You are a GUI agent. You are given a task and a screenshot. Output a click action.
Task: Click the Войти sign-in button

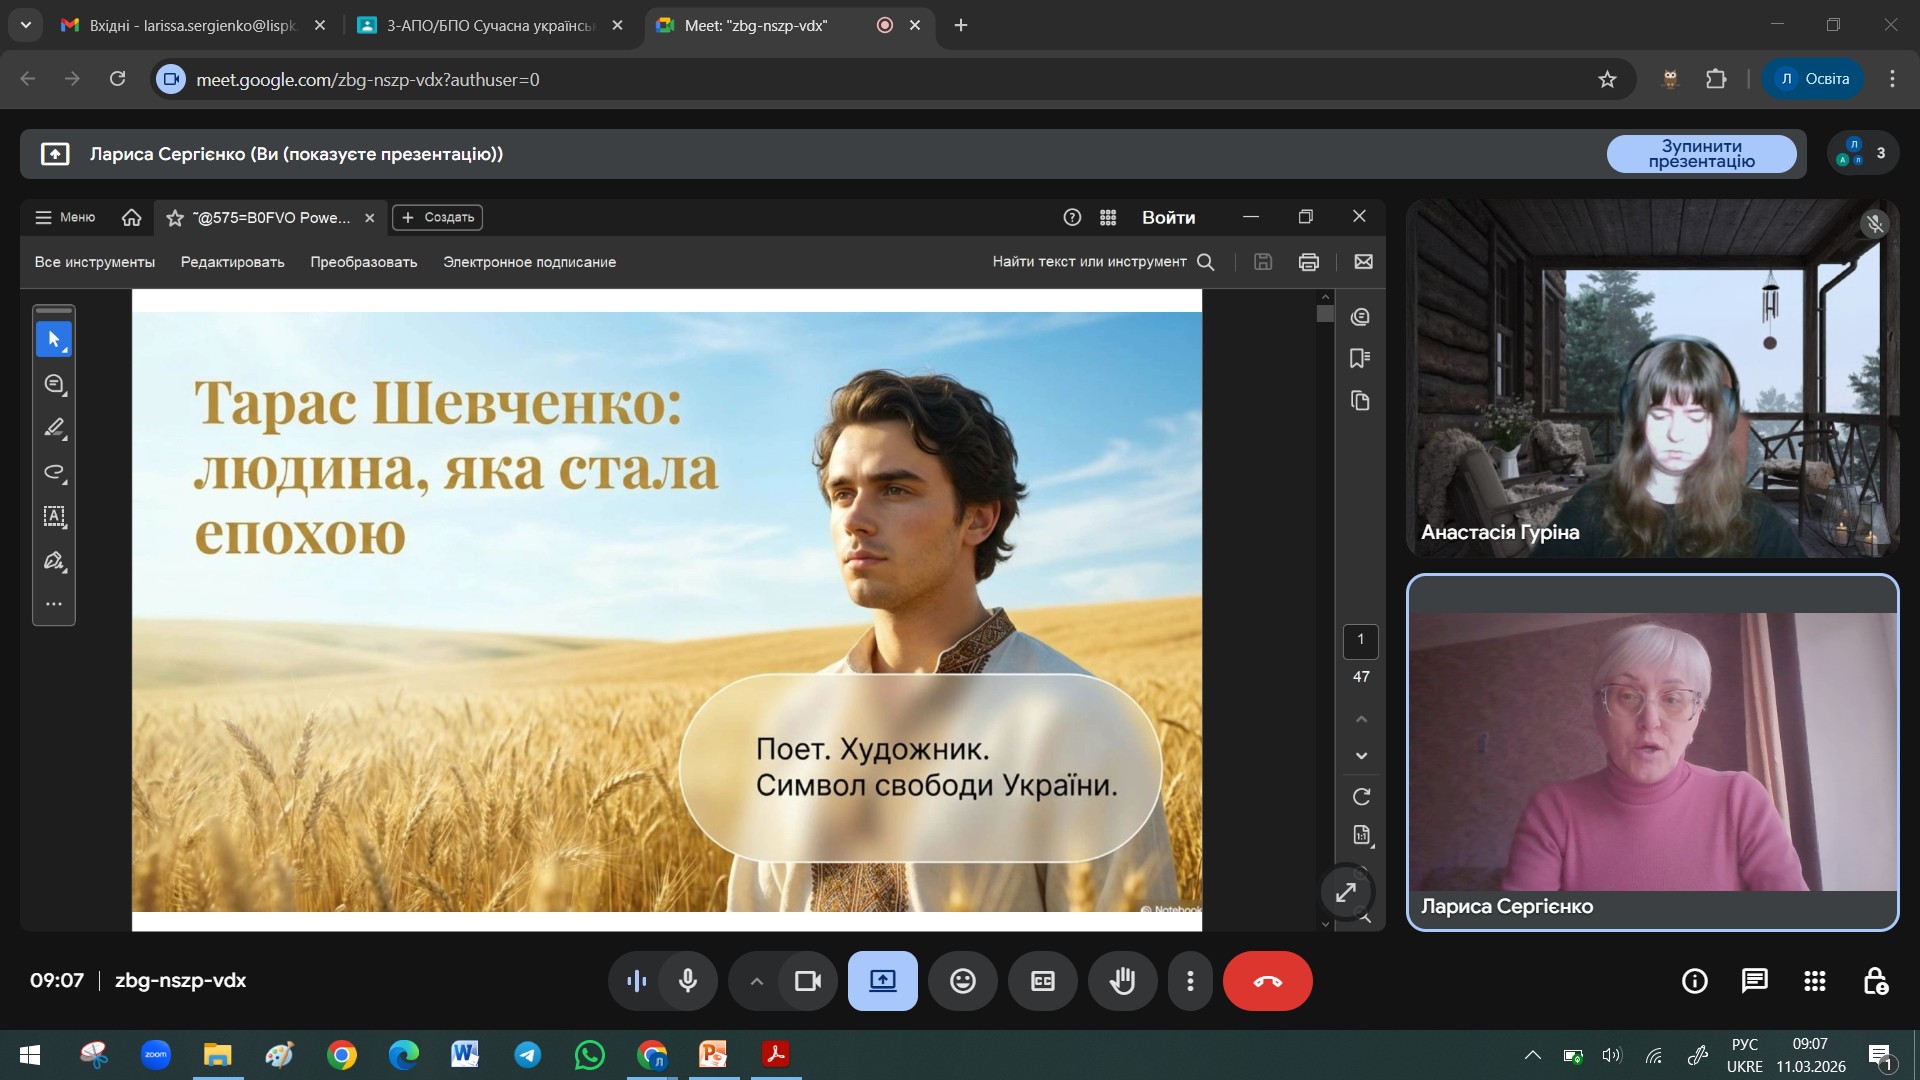(x=1168, y=217)
